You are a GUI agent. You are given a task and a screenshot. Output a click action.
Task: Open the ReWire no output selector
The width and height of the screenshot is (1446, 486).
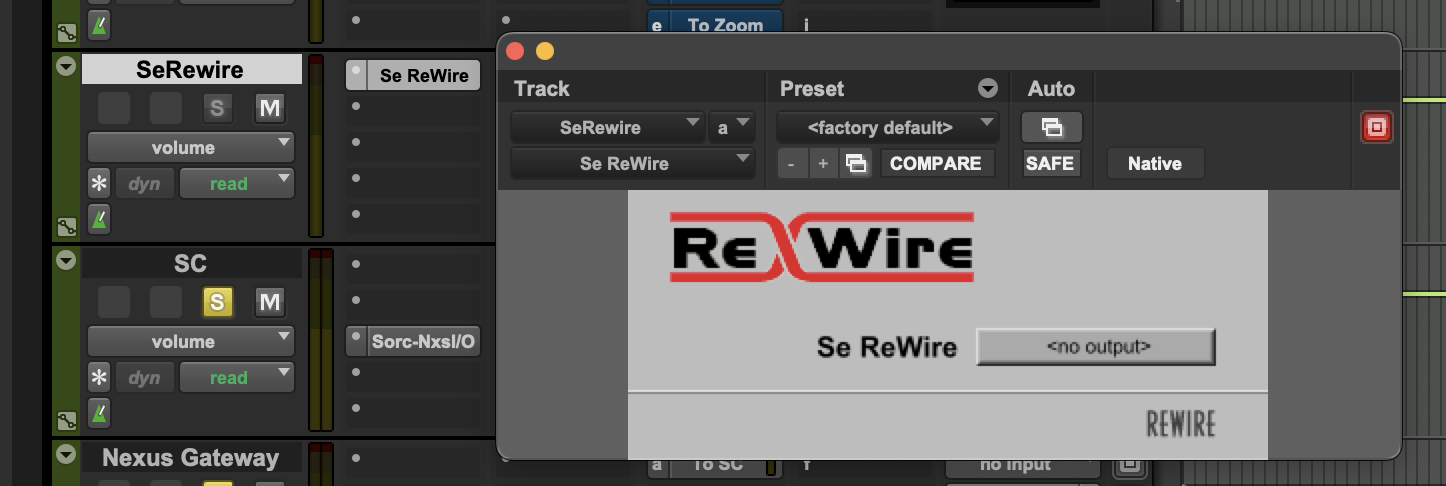pyautogui.click(x=1095, y=347)
